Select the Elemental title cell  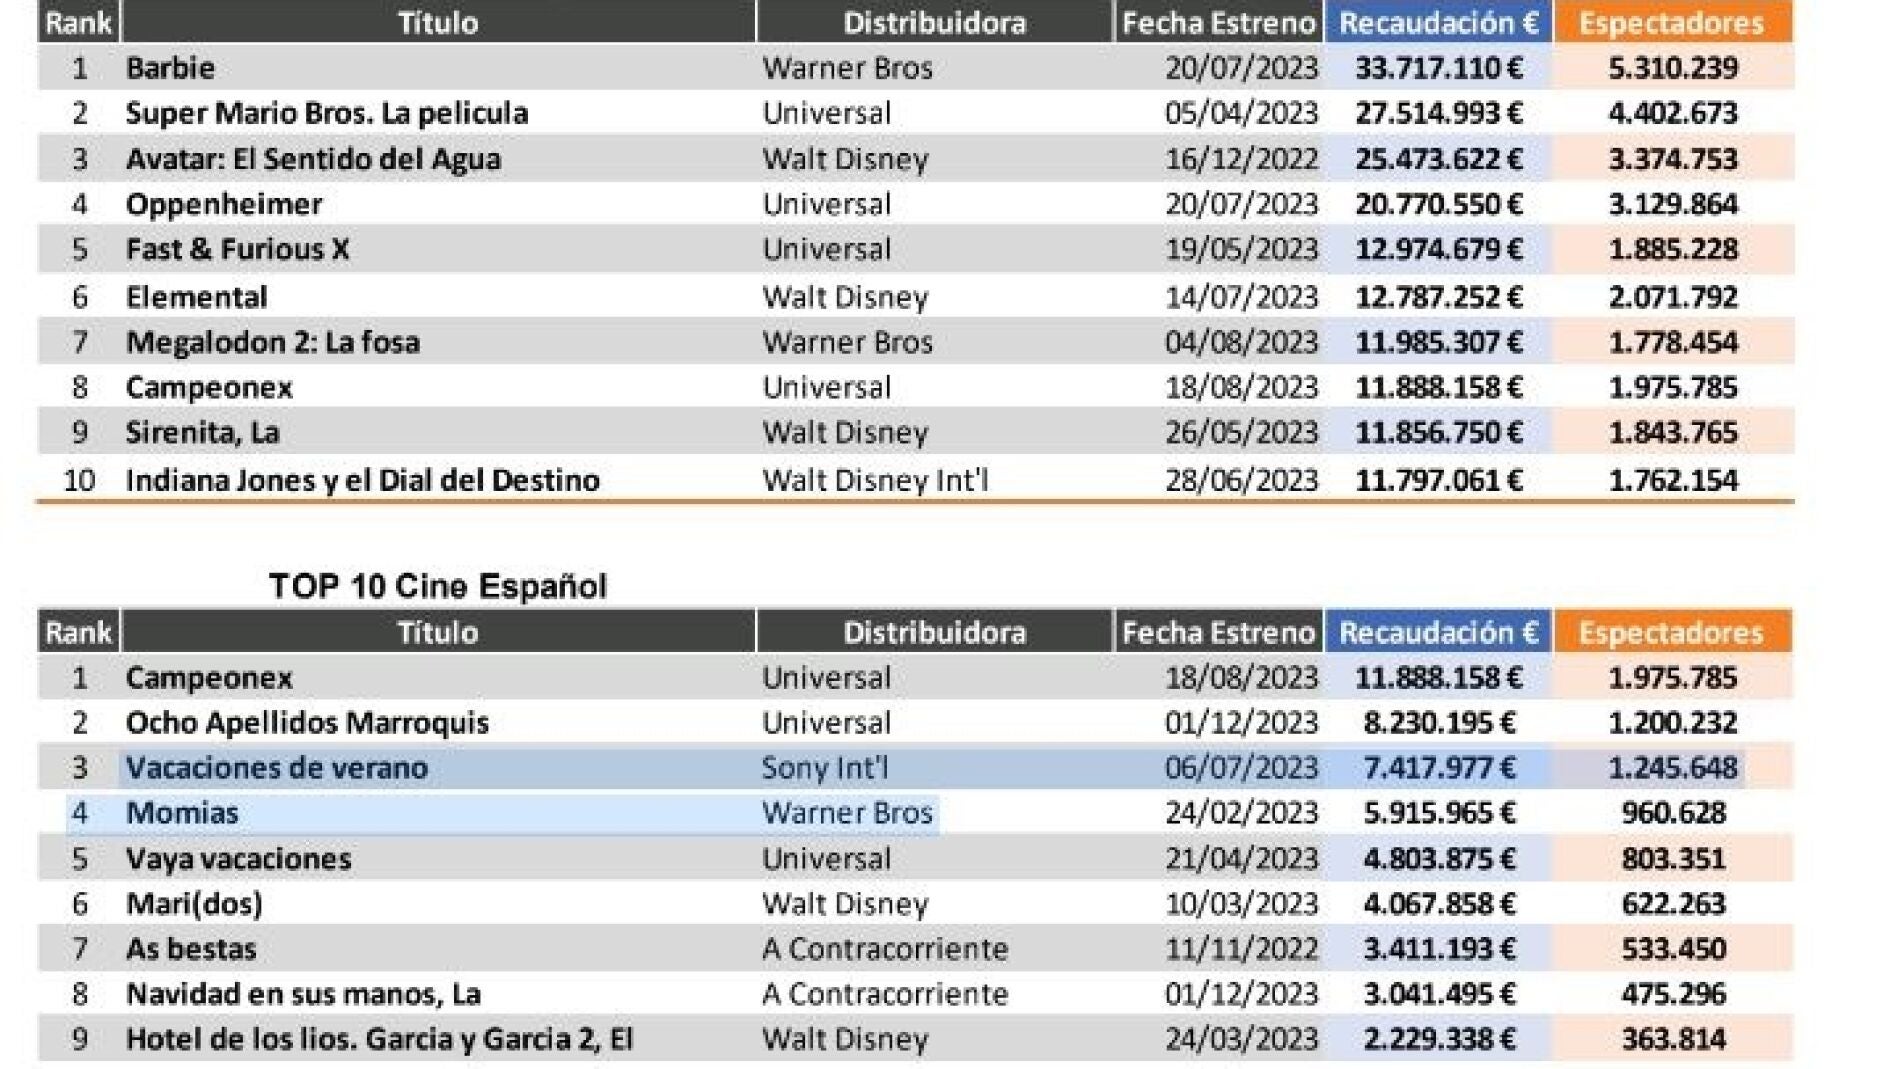pos(196,297)
